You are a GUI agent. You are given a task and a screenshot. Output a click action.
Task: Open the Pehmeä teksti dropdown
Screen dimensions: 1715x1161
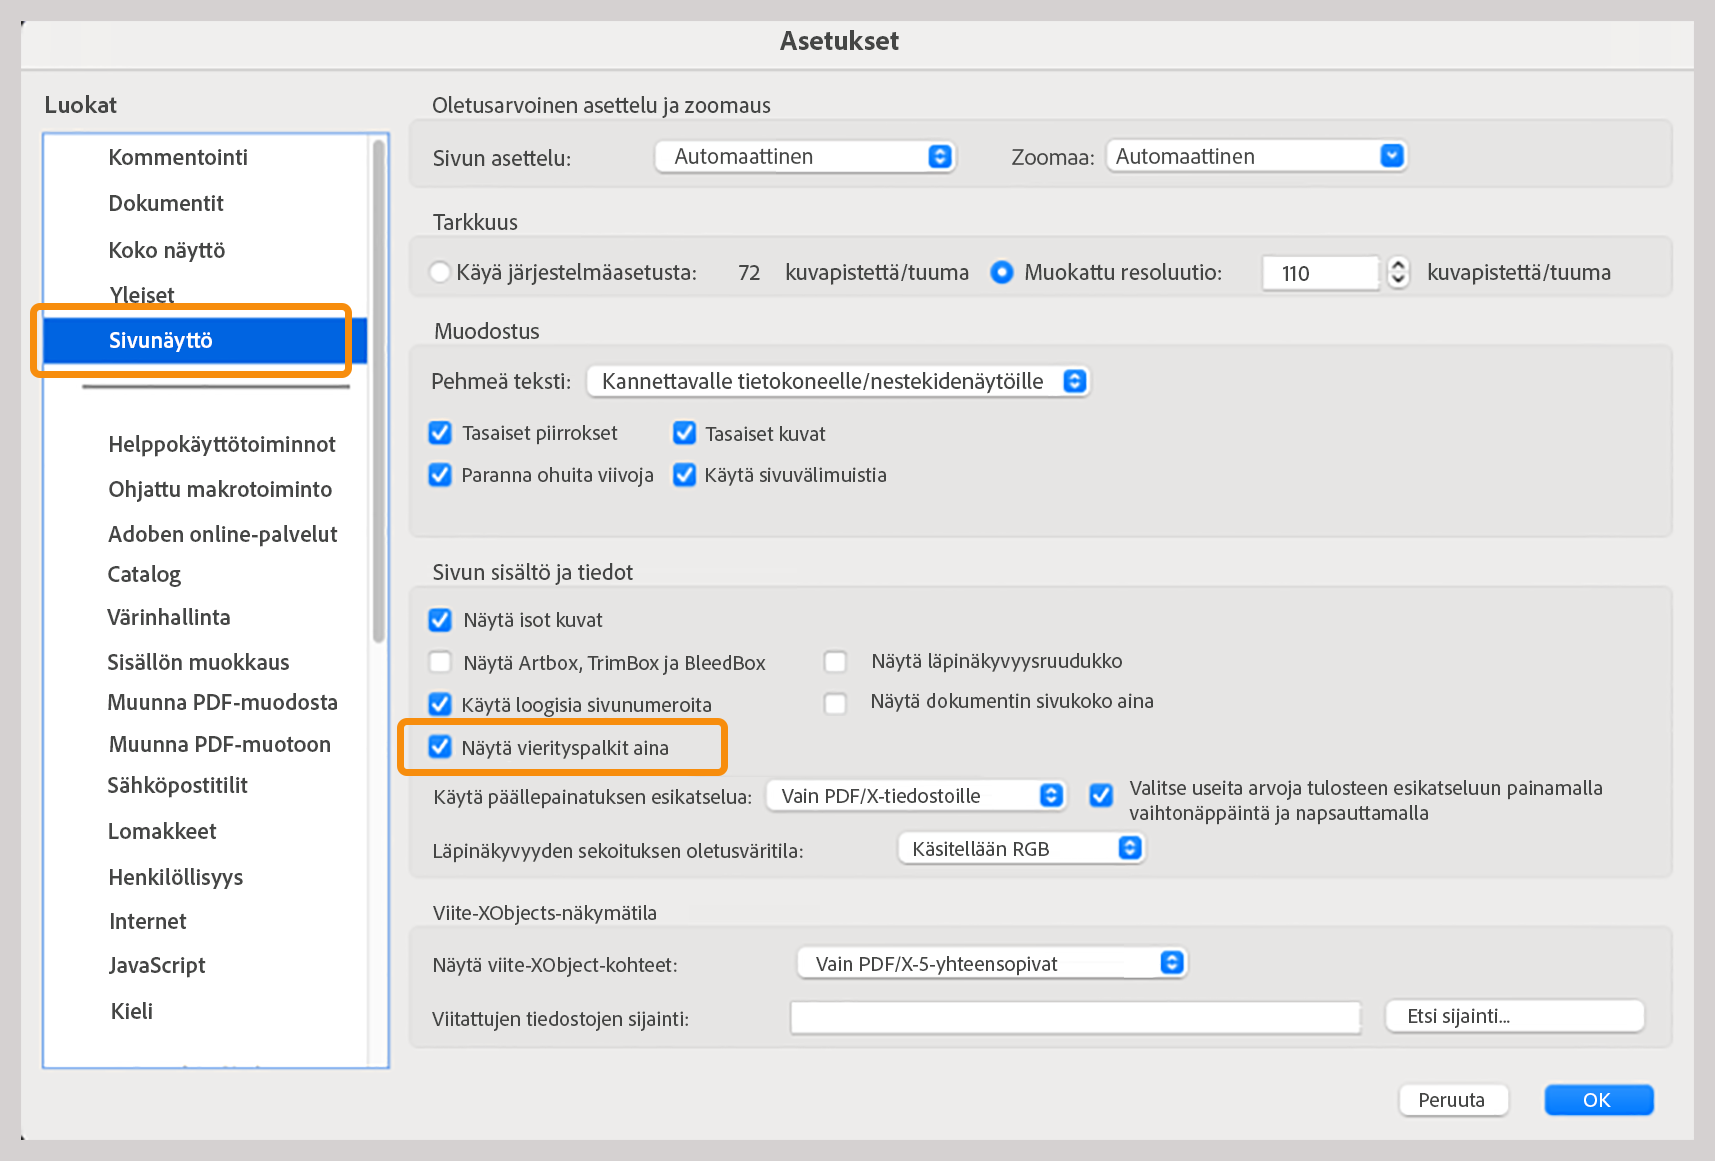pos(838,381)
